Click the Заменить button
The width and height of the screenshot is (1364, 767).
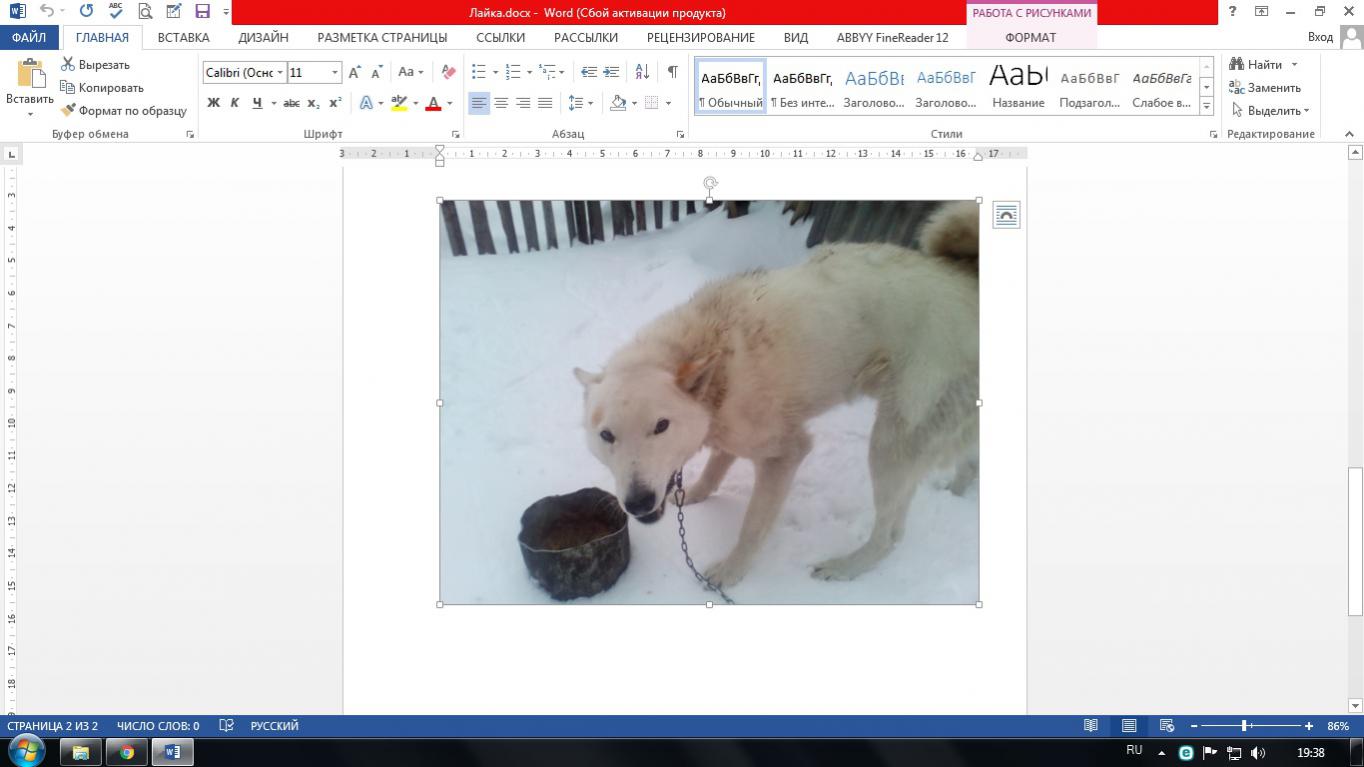pyautogui.click(x=1265, y=87)
